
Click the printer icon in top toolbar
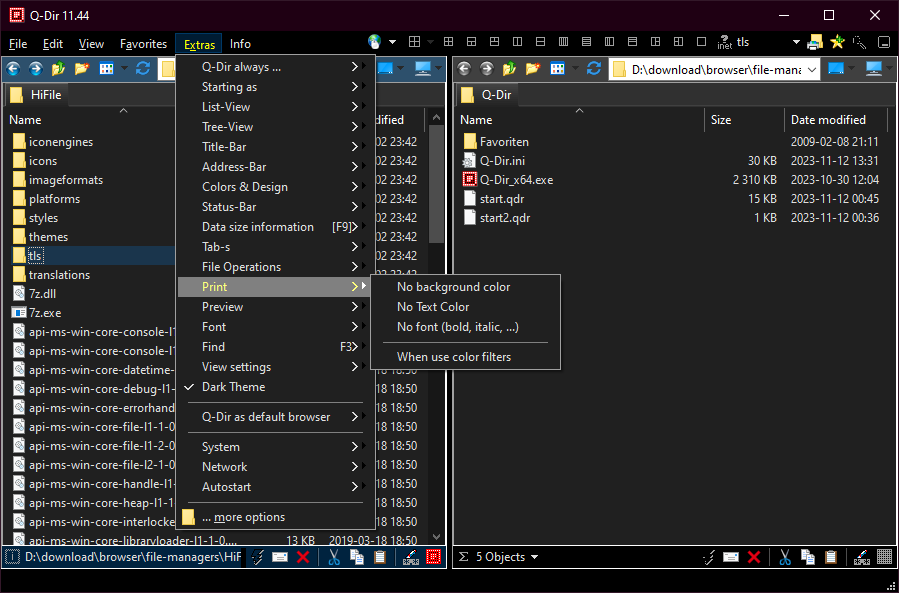[815, 43]
